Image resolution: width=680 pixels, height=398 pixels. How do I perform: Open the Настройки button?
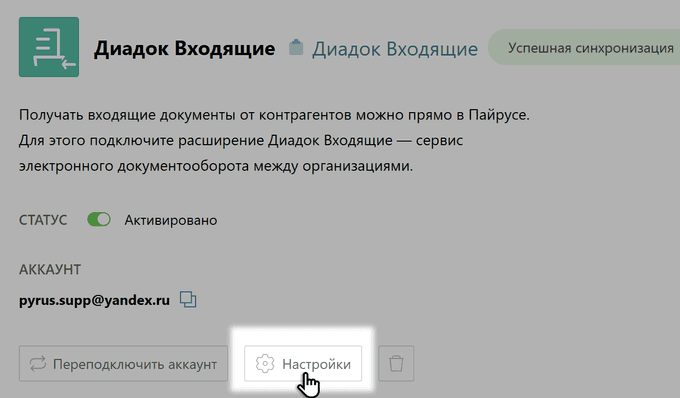(303, 364)
